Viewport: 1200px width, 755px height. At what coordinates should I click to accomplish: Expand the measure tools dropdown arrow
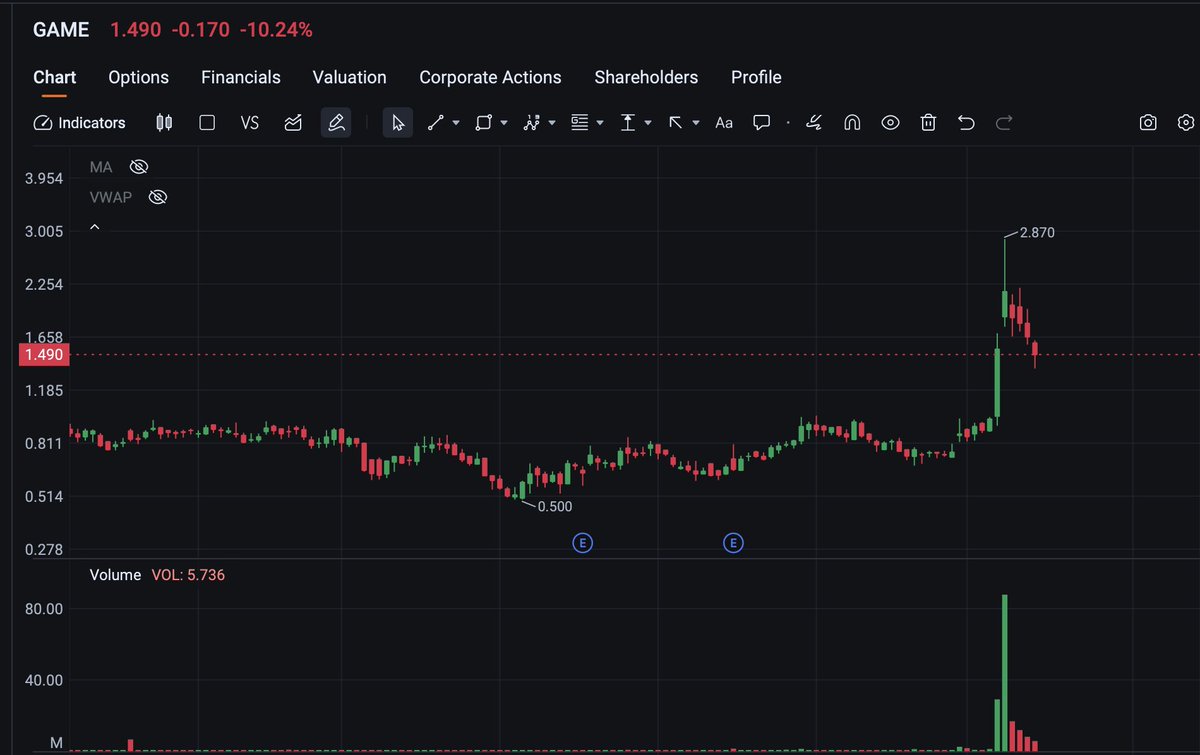click(x=648, y=123)
